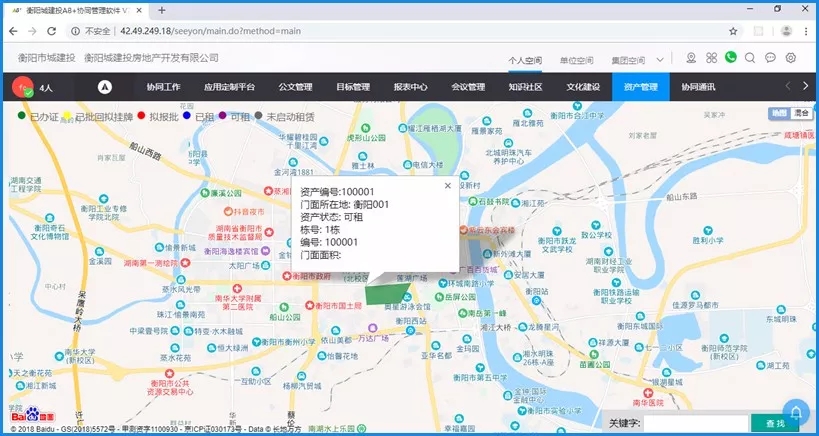Open the search magnifier icon in header
The width and height of the screenshot is (819, 436).
point(750,58)
